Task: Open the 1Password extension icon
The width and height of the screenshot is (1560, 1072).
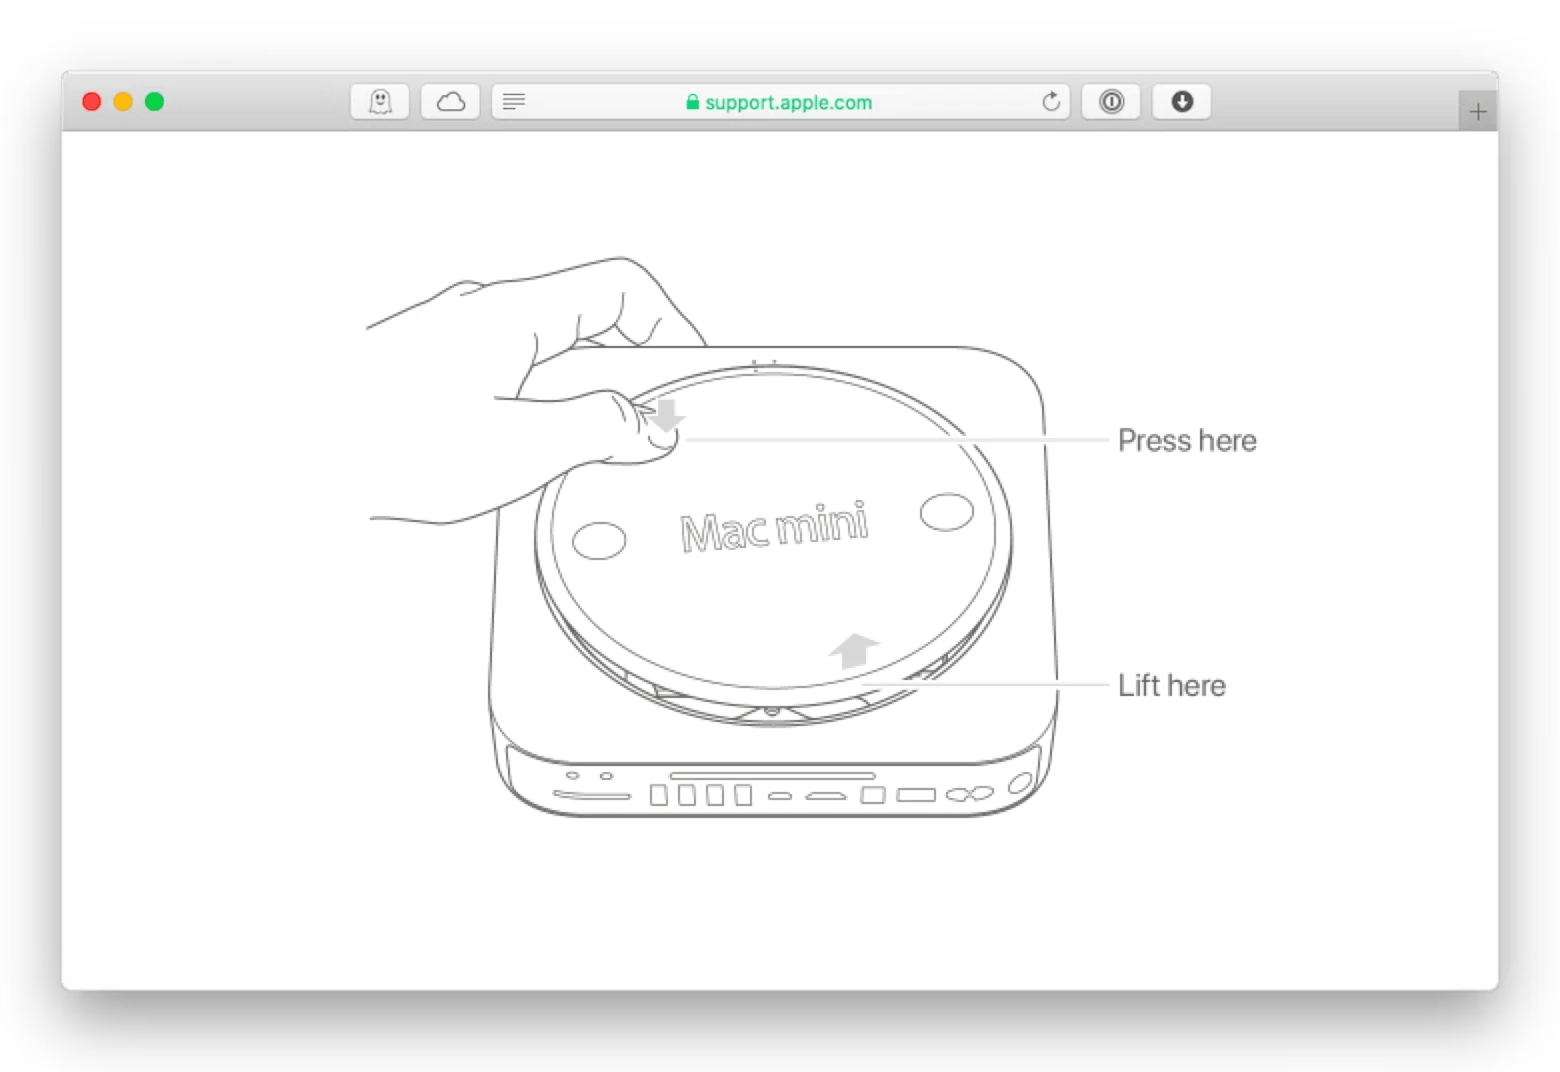Action: point(1111,102)
